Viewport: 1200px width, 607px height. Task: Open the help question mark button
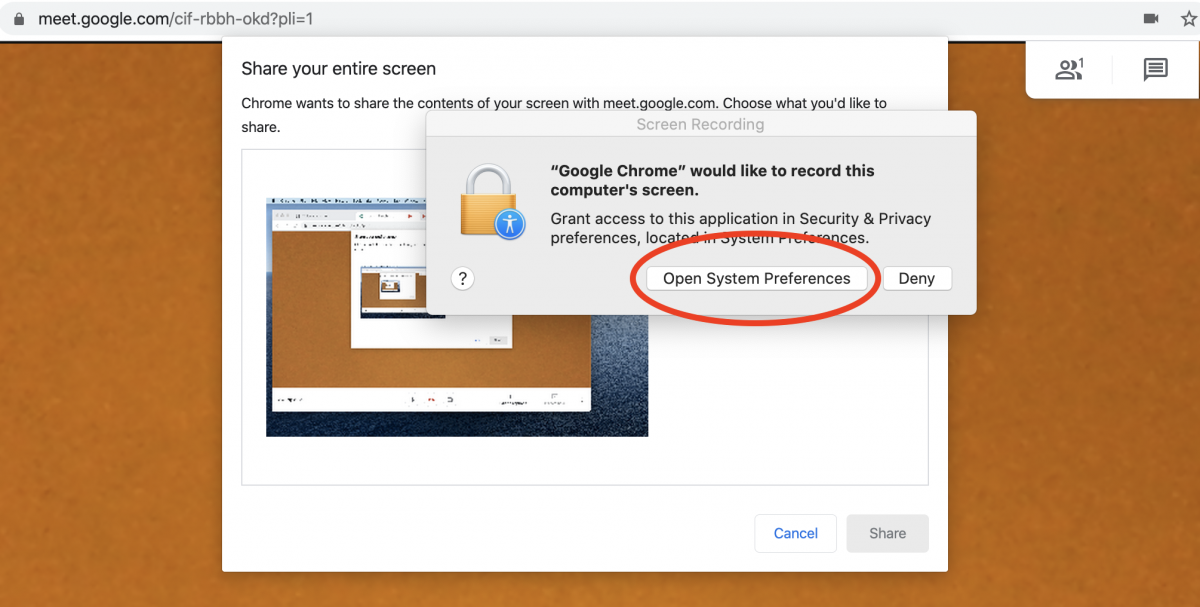click(462, 279)
